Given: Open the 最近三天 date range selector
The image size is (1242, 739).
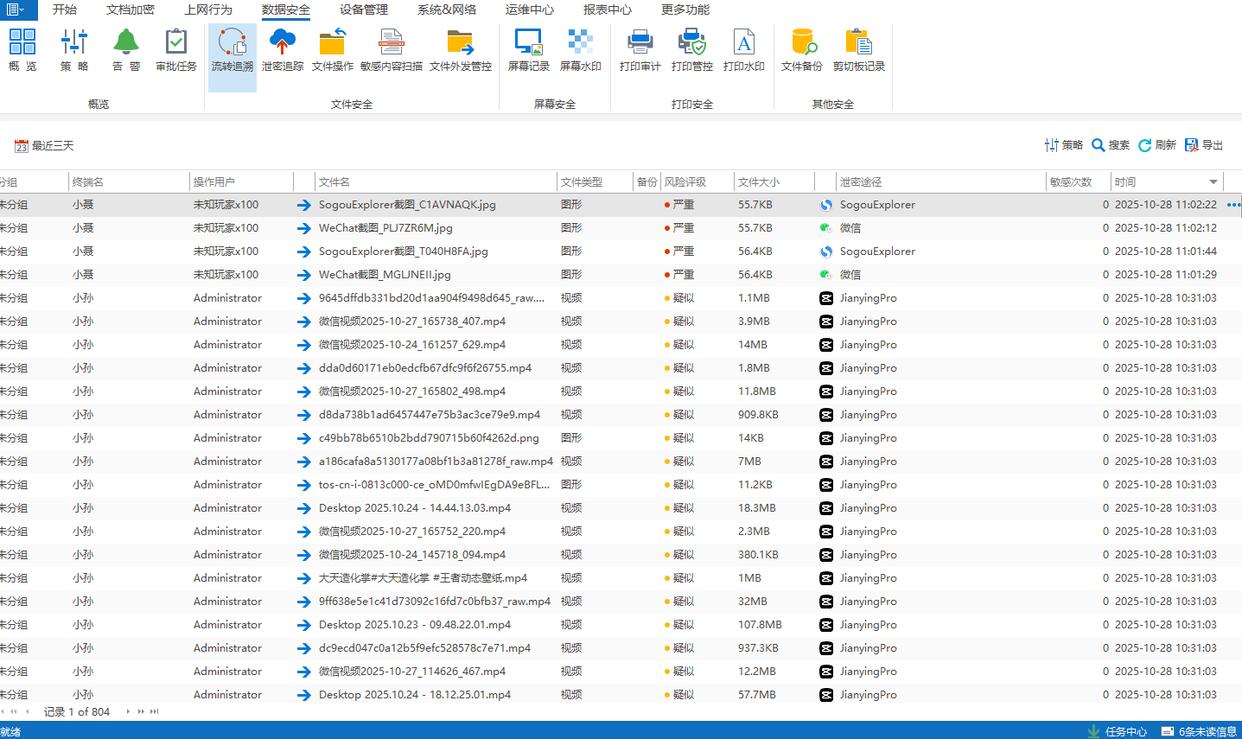Looking at the screenshot, I should pyautogui.click(x=44, y=146).
